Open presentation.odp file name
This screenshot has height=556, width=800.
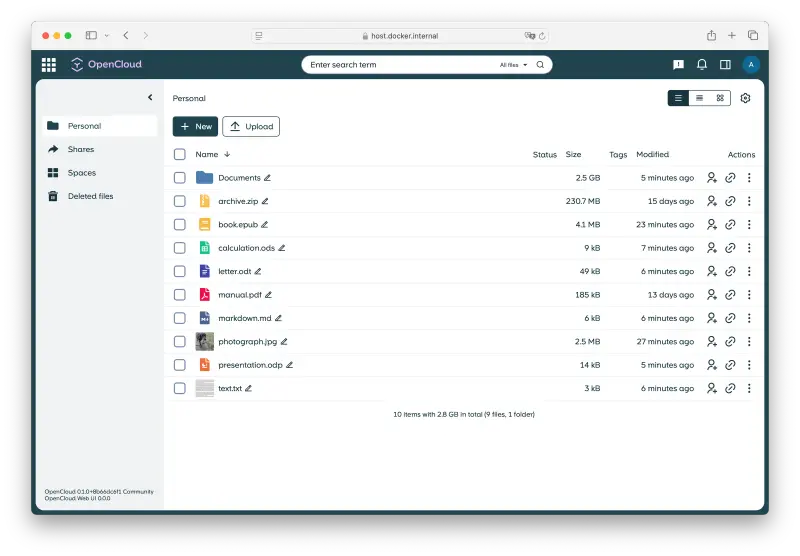tap(250, 365)
